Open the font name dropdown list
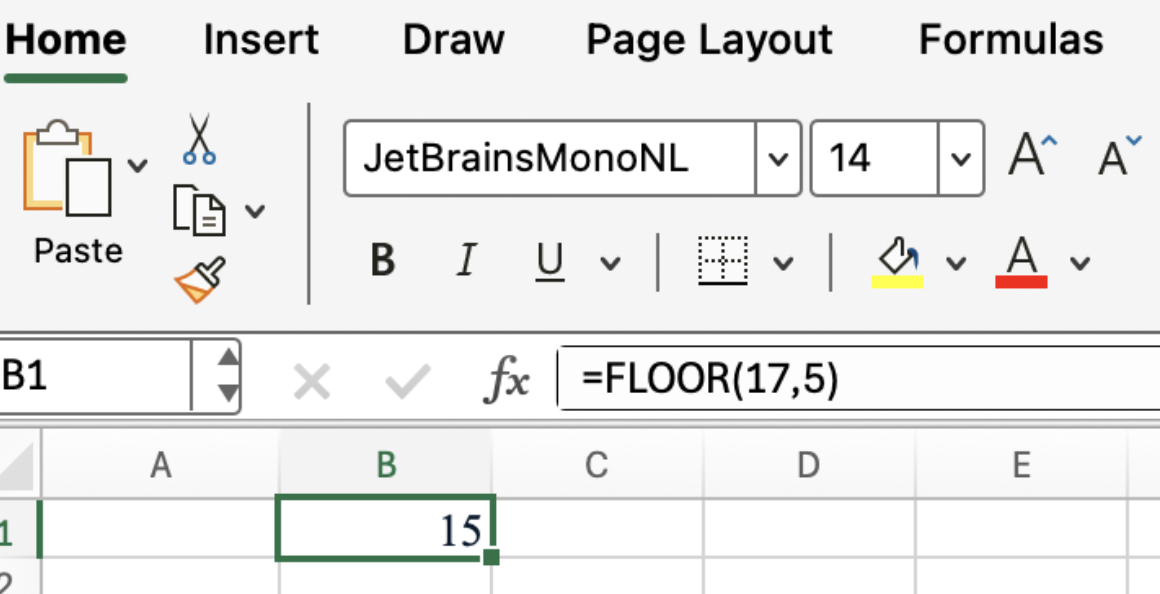This screenshot has height=594, width=1160. (x=778, y=158)
